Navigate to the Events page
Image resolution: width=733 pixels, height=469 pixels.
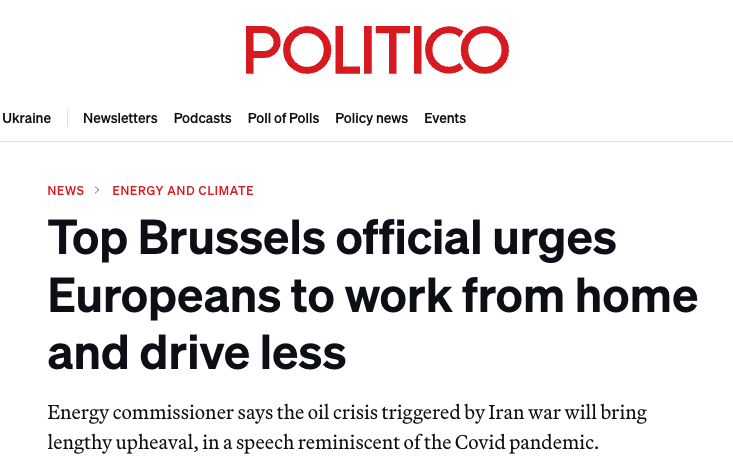[x=445, y=118]
